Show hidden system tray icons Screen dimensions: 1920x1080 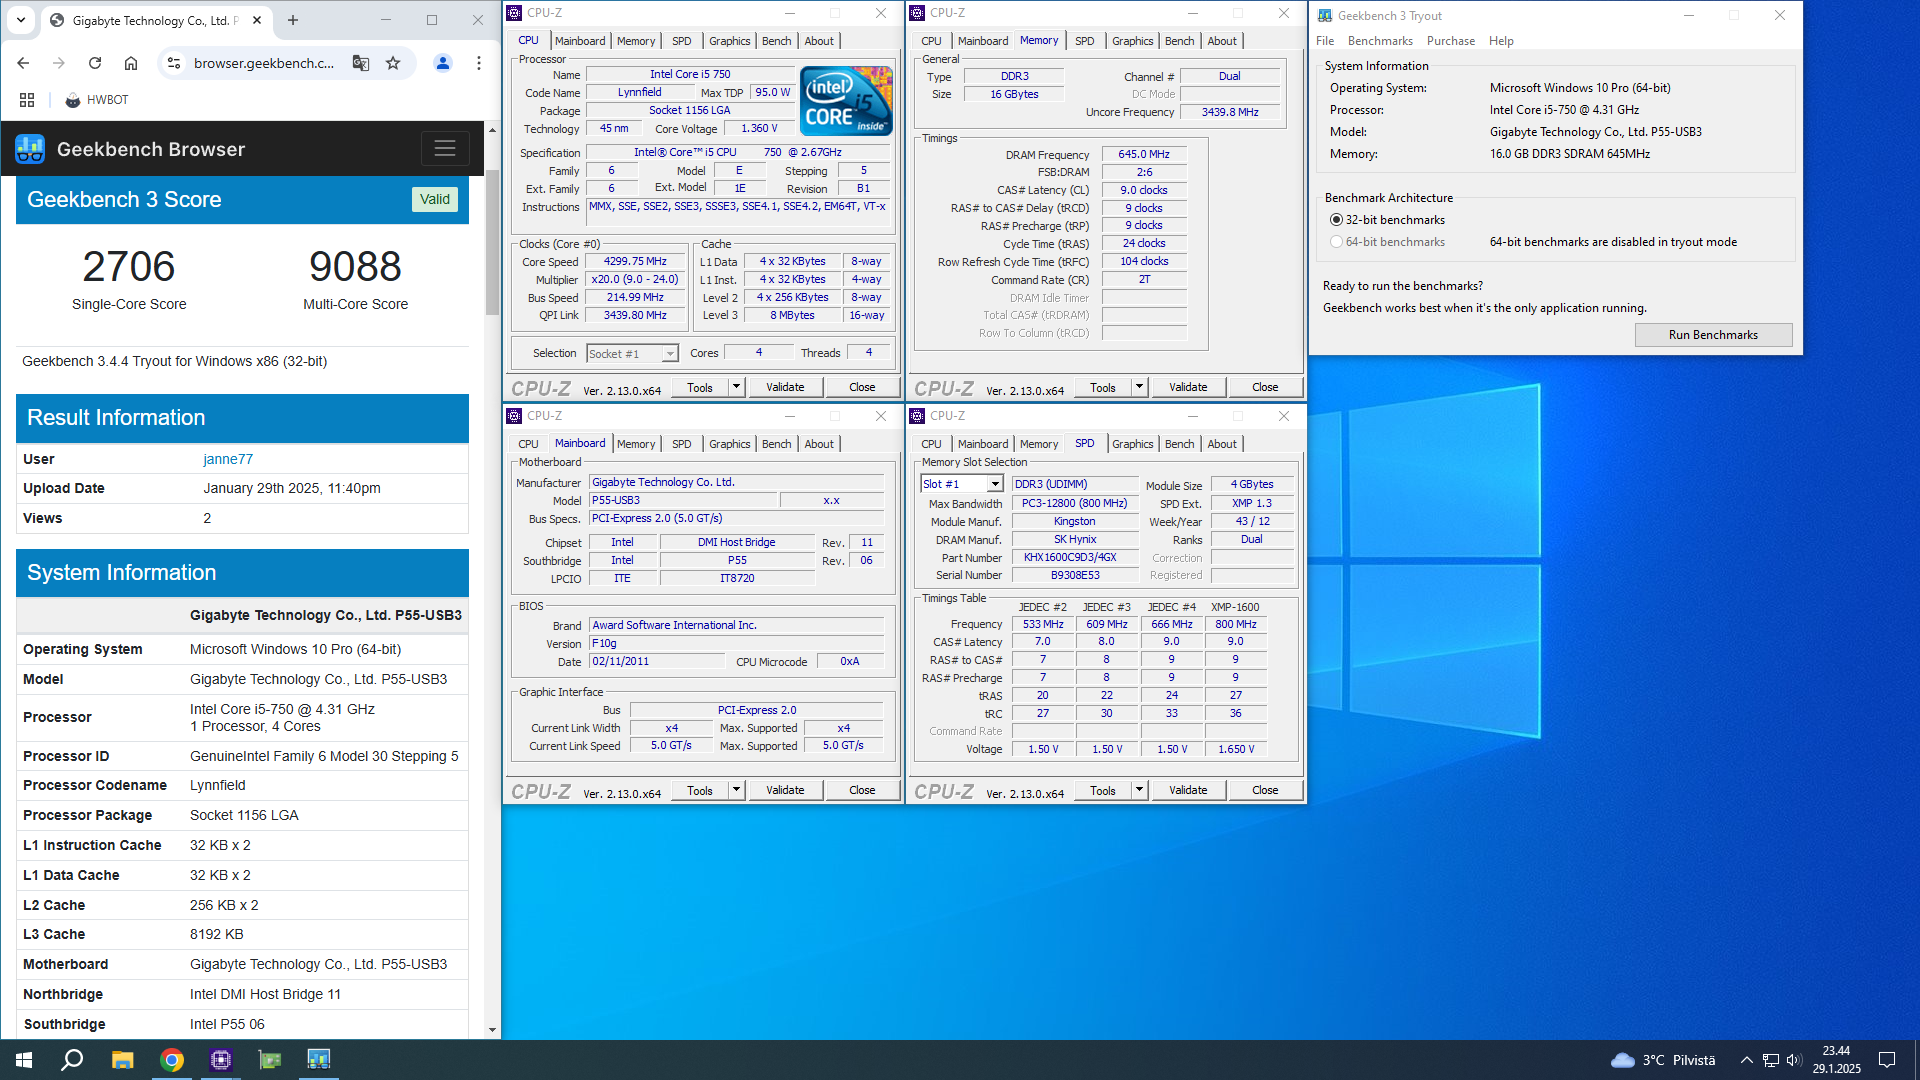(1746, 1060)
